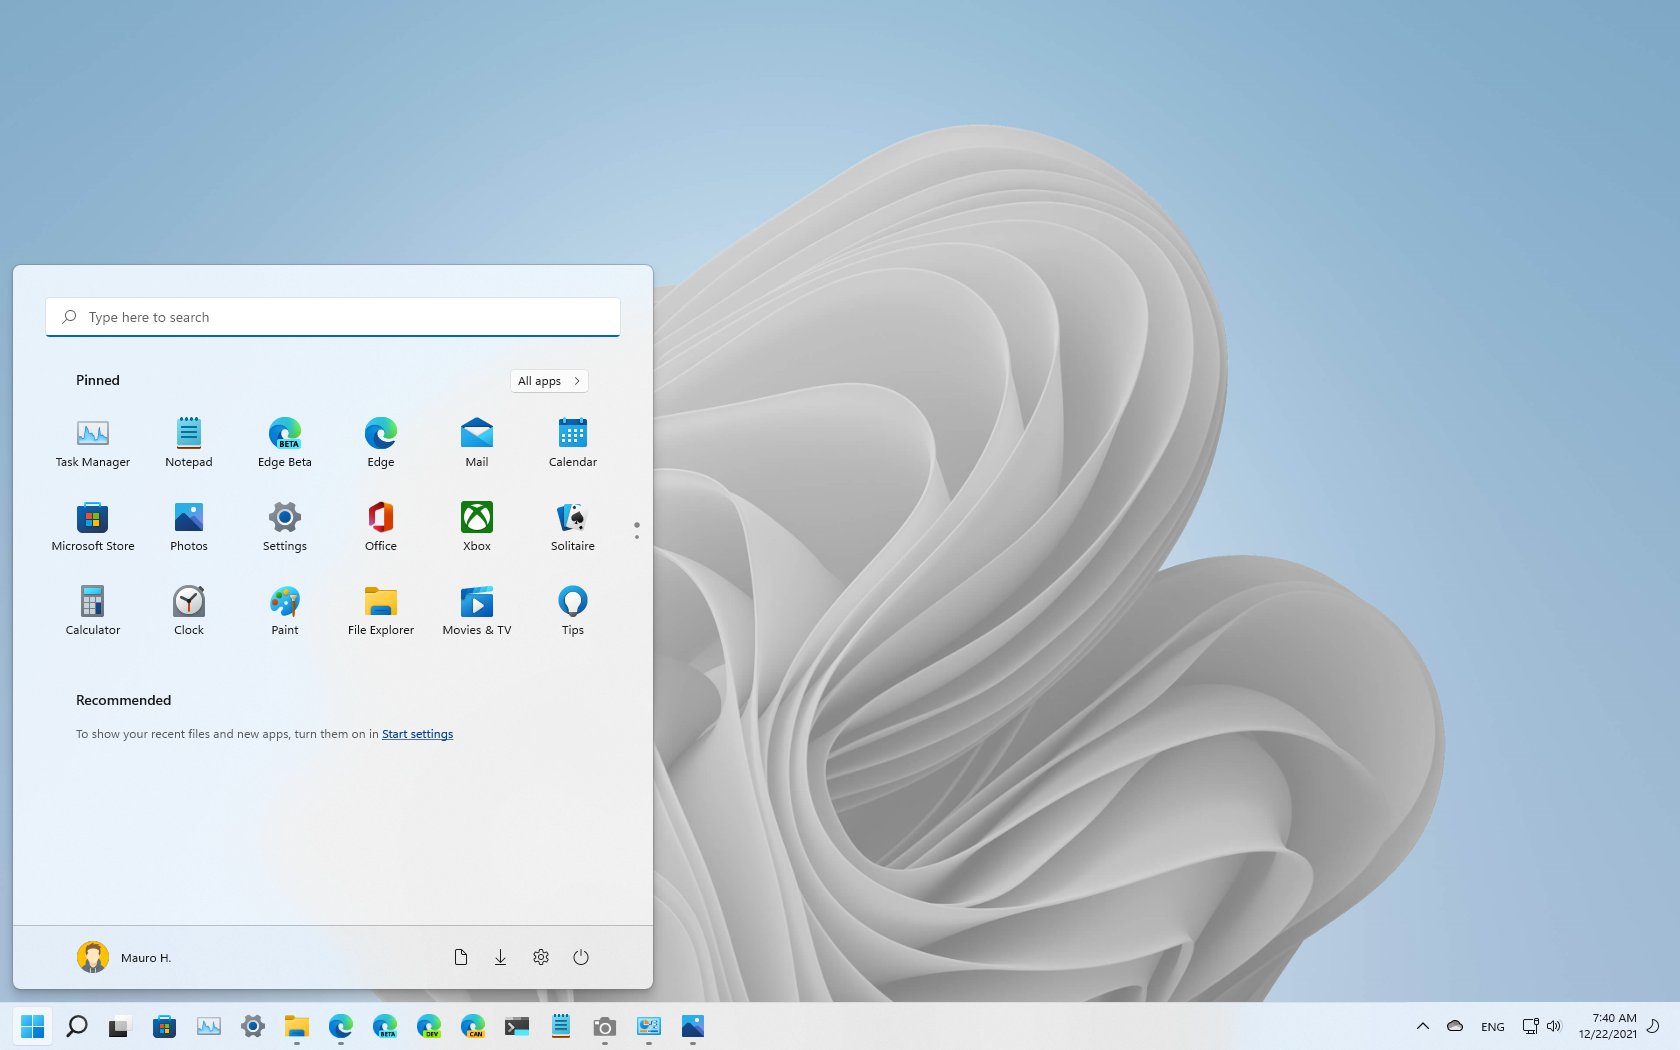The width and height of the screenshot is (1680, 1050).
Task: Go to next page of pinned apps
Action: (x=637, y=537)
